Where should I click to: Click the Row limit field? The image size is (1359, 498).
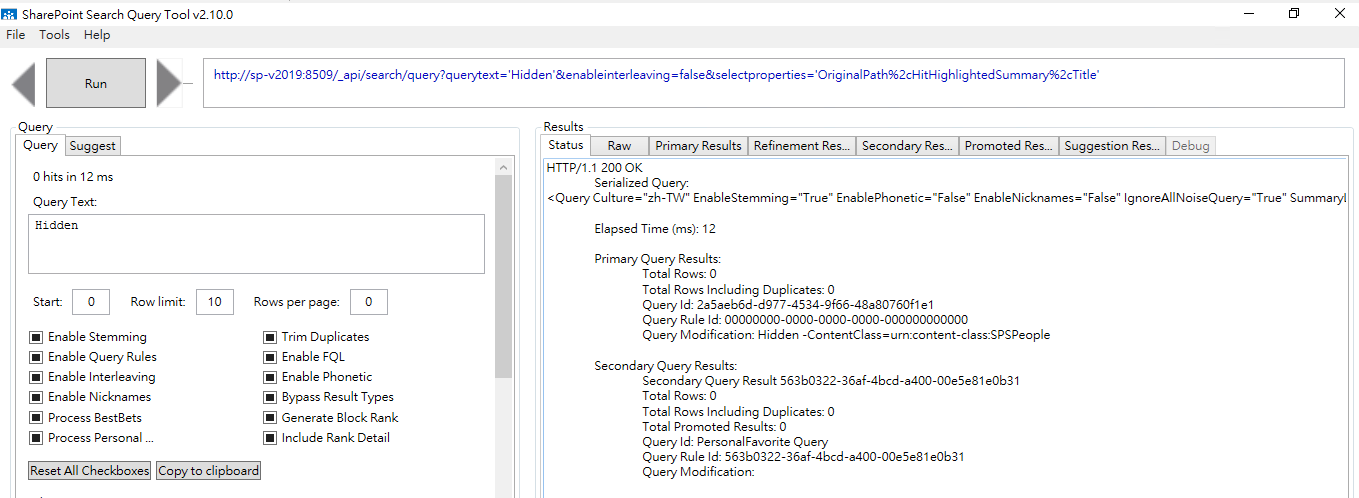tap(215, 302)
